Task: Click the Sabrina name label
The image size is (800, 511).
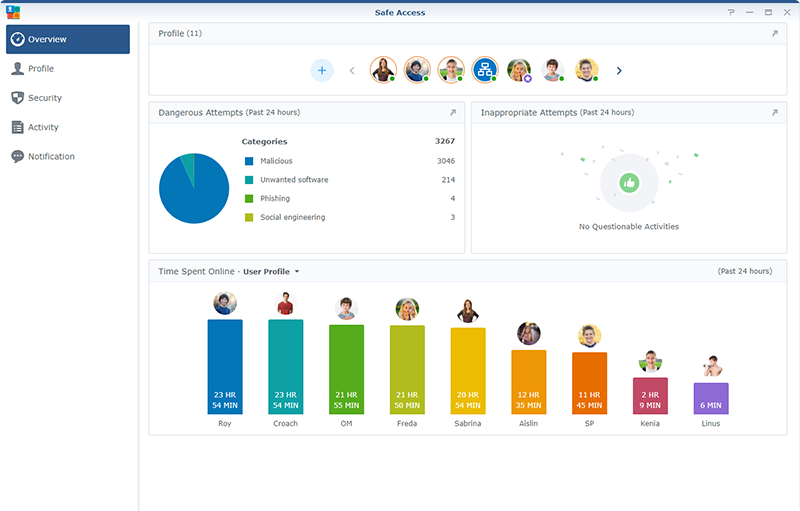Action: [468, 424]
